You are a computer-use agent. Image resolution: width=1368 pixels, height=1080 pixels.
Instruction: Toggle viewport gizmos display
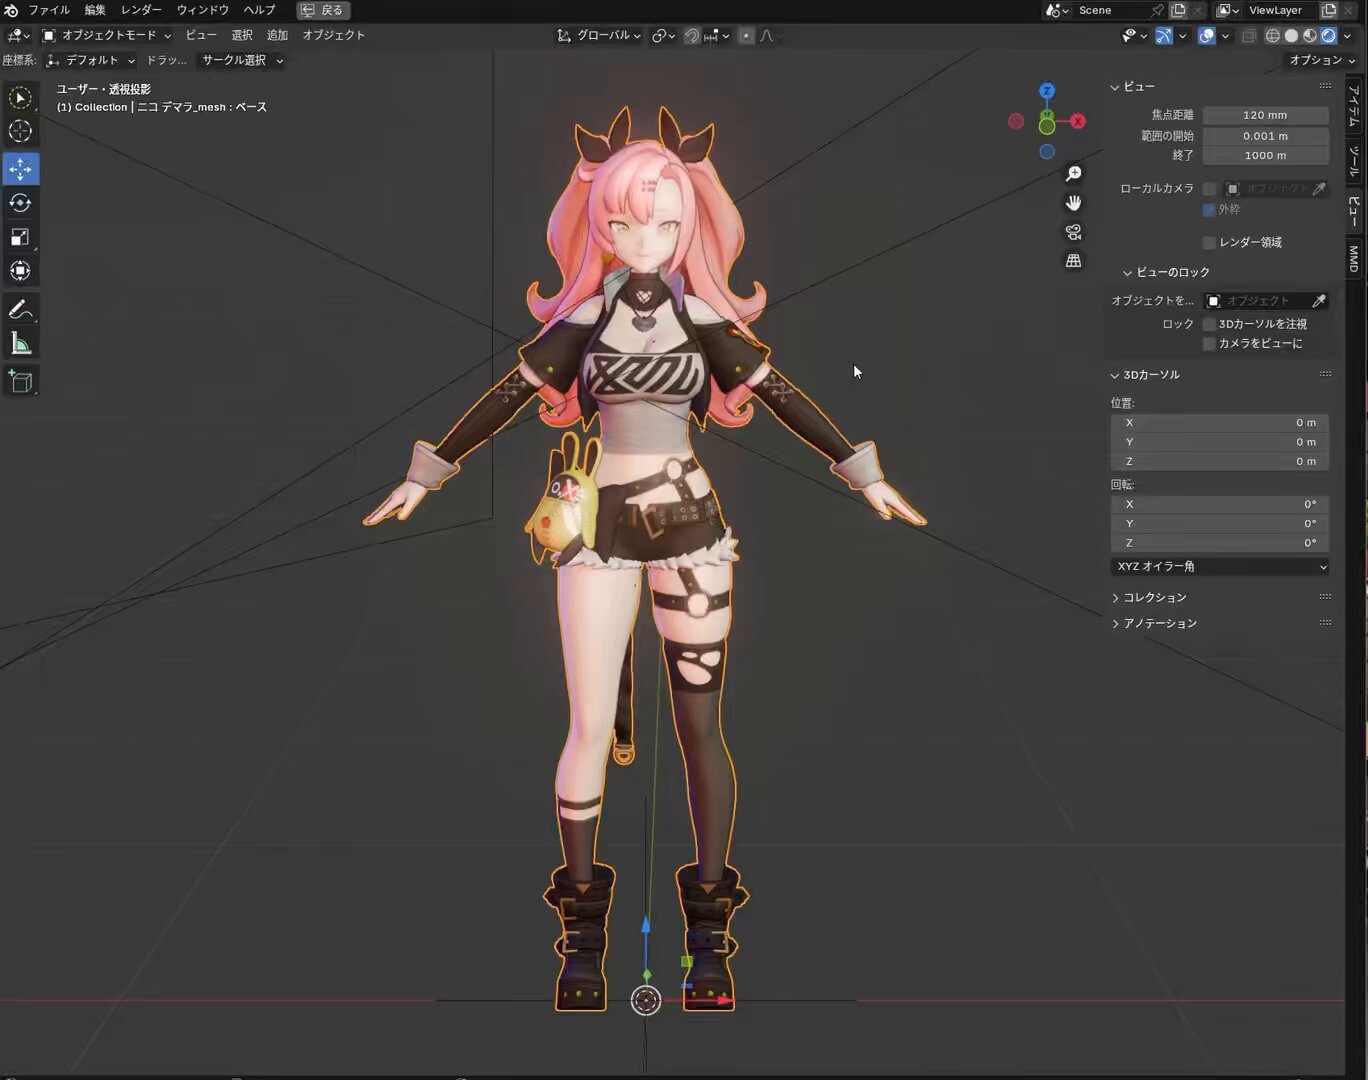pos(1164,35)
